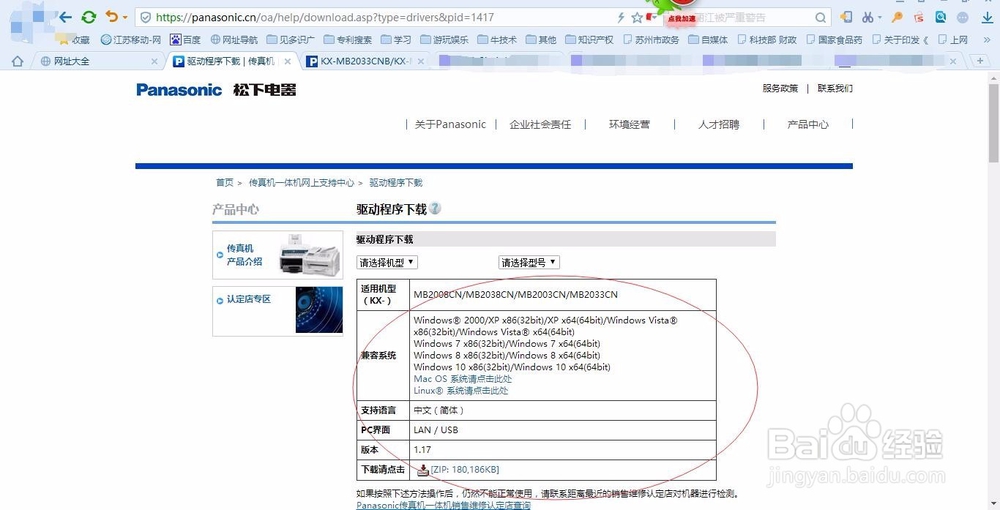Open dropdown next to the scissors icon
The image size is (1000, 510).
coord(880,17)
